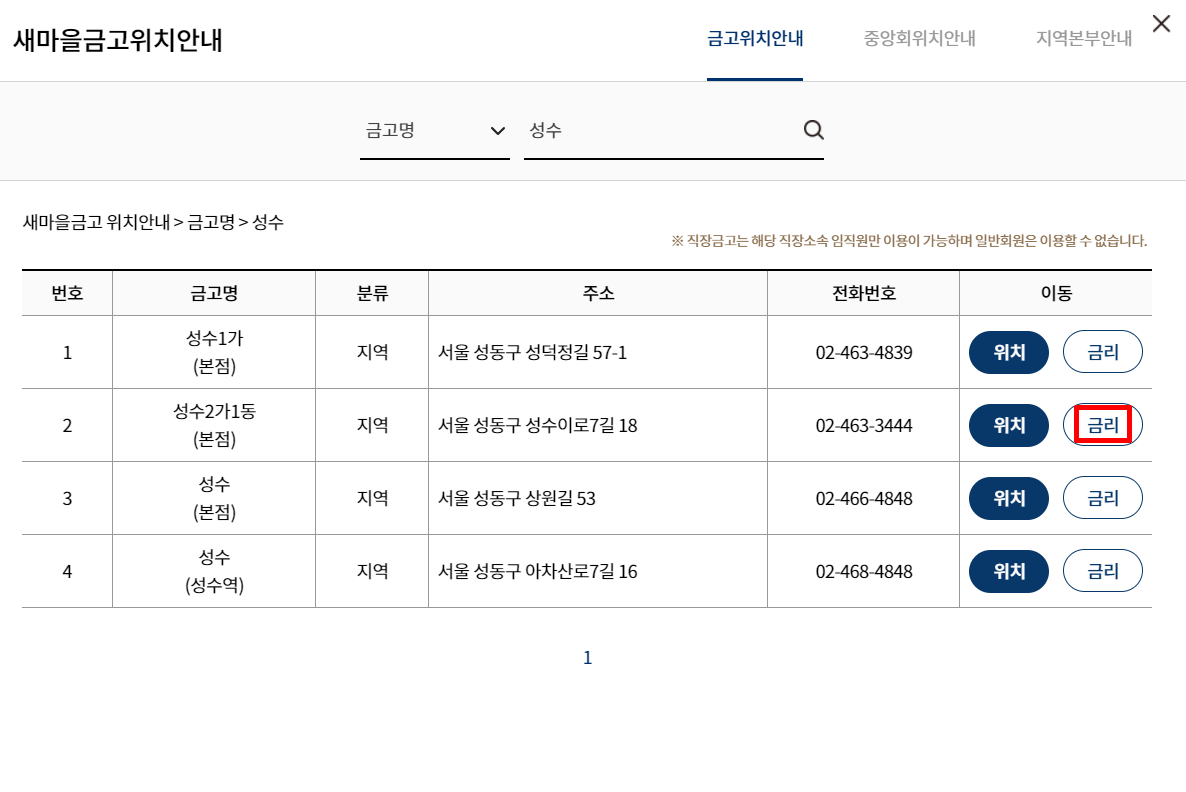Click the 전화번호 column header
Viewport: 1186px width, 792px height.
(x=864, y=293)
